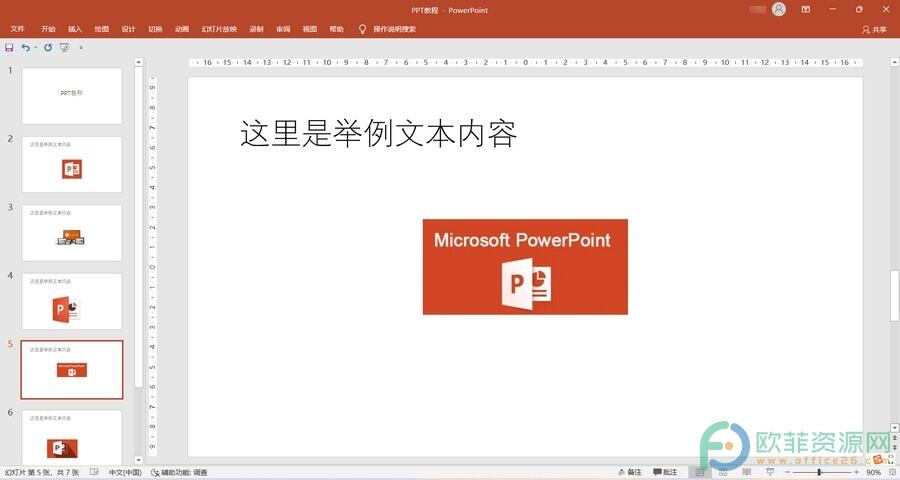Click 幻灯片 第5张，共7张 in status bar
This screenshot has width=900, height=480.
click(x=42, y=472)
